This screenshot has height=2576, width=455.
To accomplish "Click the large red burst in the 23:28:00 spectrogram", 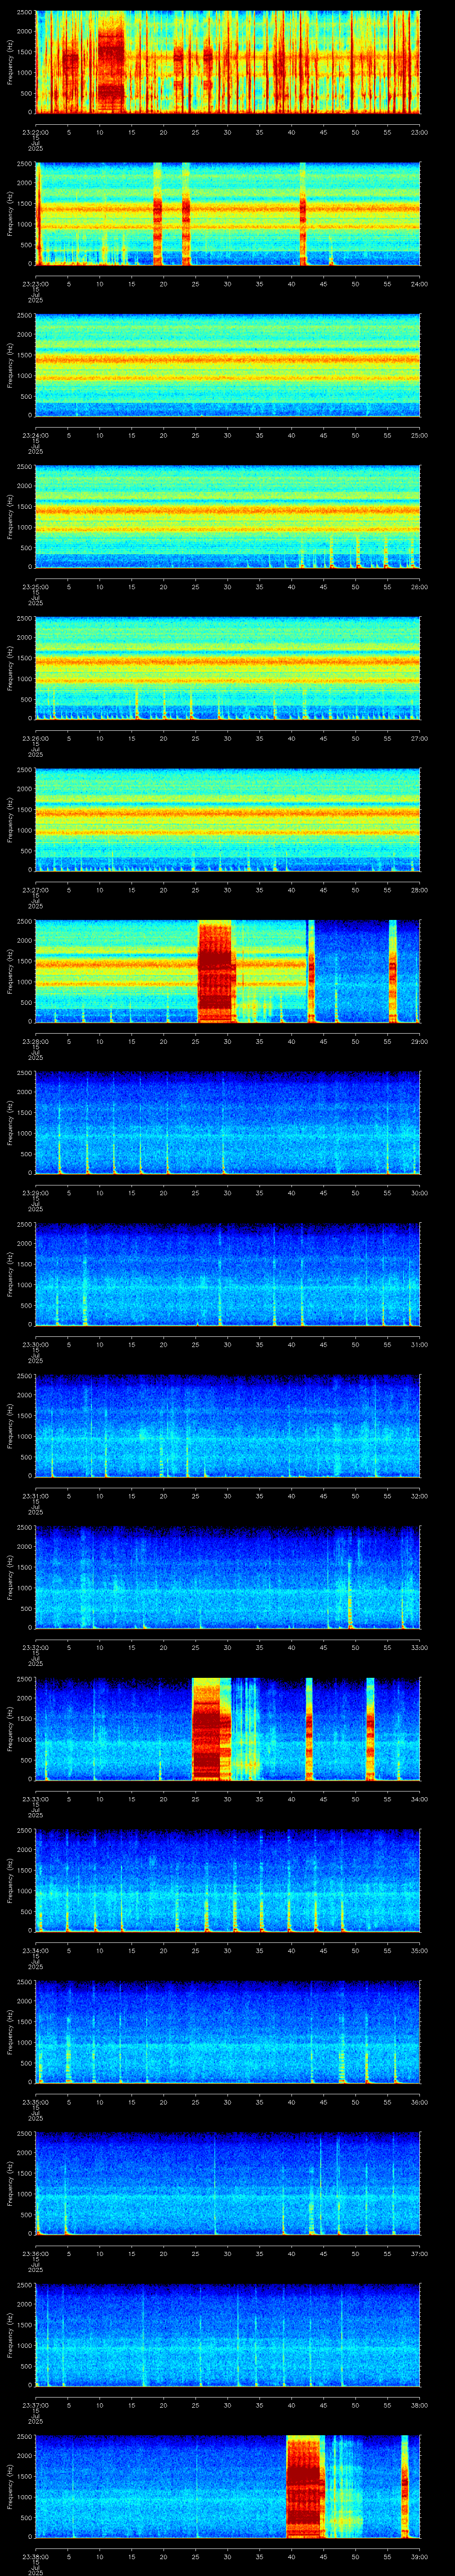I will click(x=215, y=972).
